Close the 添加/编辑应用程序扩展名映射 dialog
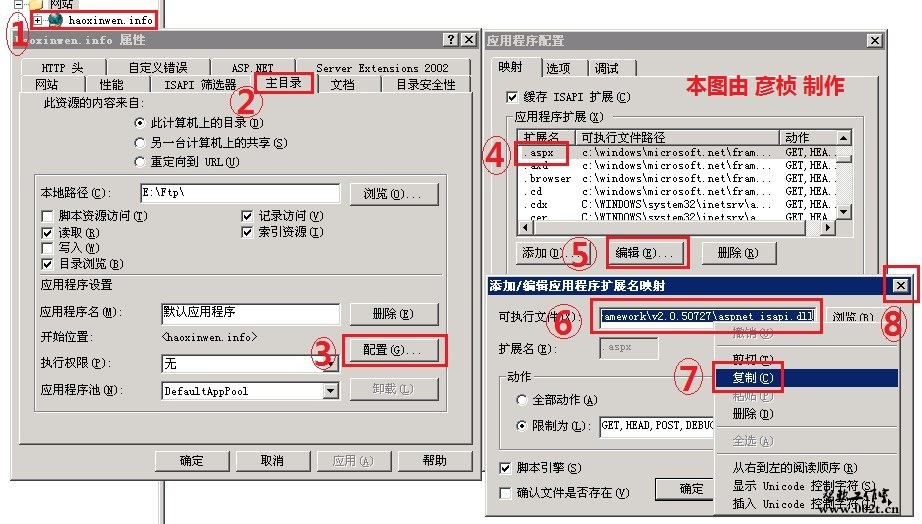Image resolution: width=922 pixels, height=524 pixels. click(900, 286)
